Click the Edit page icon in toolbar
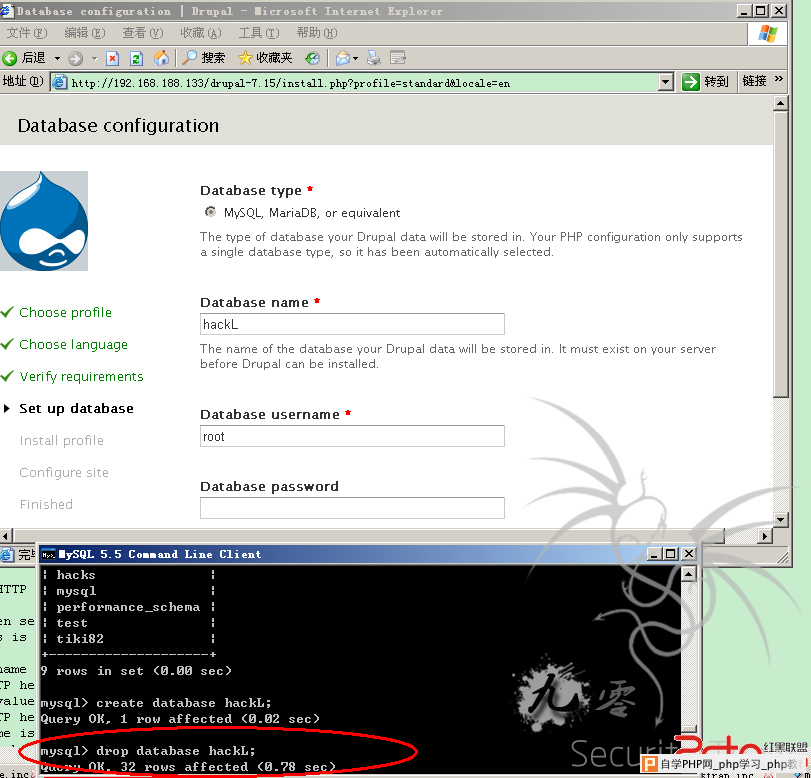The image size is (811, 778). [x=397, y=58]
